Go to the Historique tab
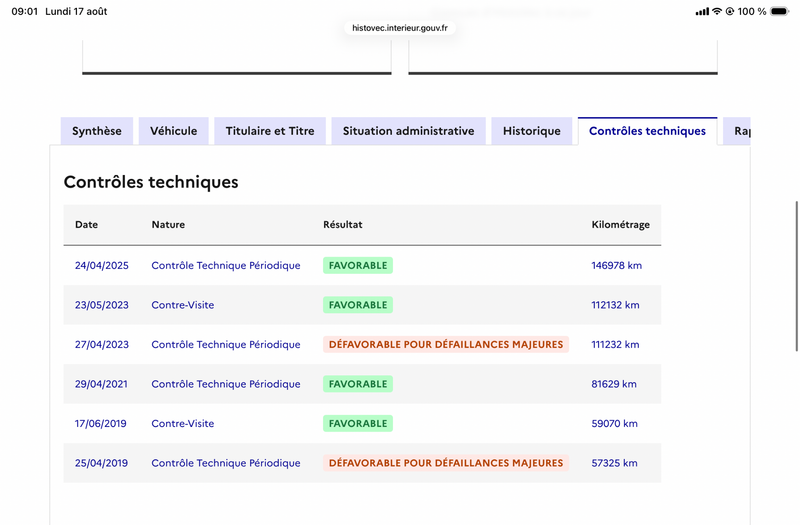 point(532,131)
